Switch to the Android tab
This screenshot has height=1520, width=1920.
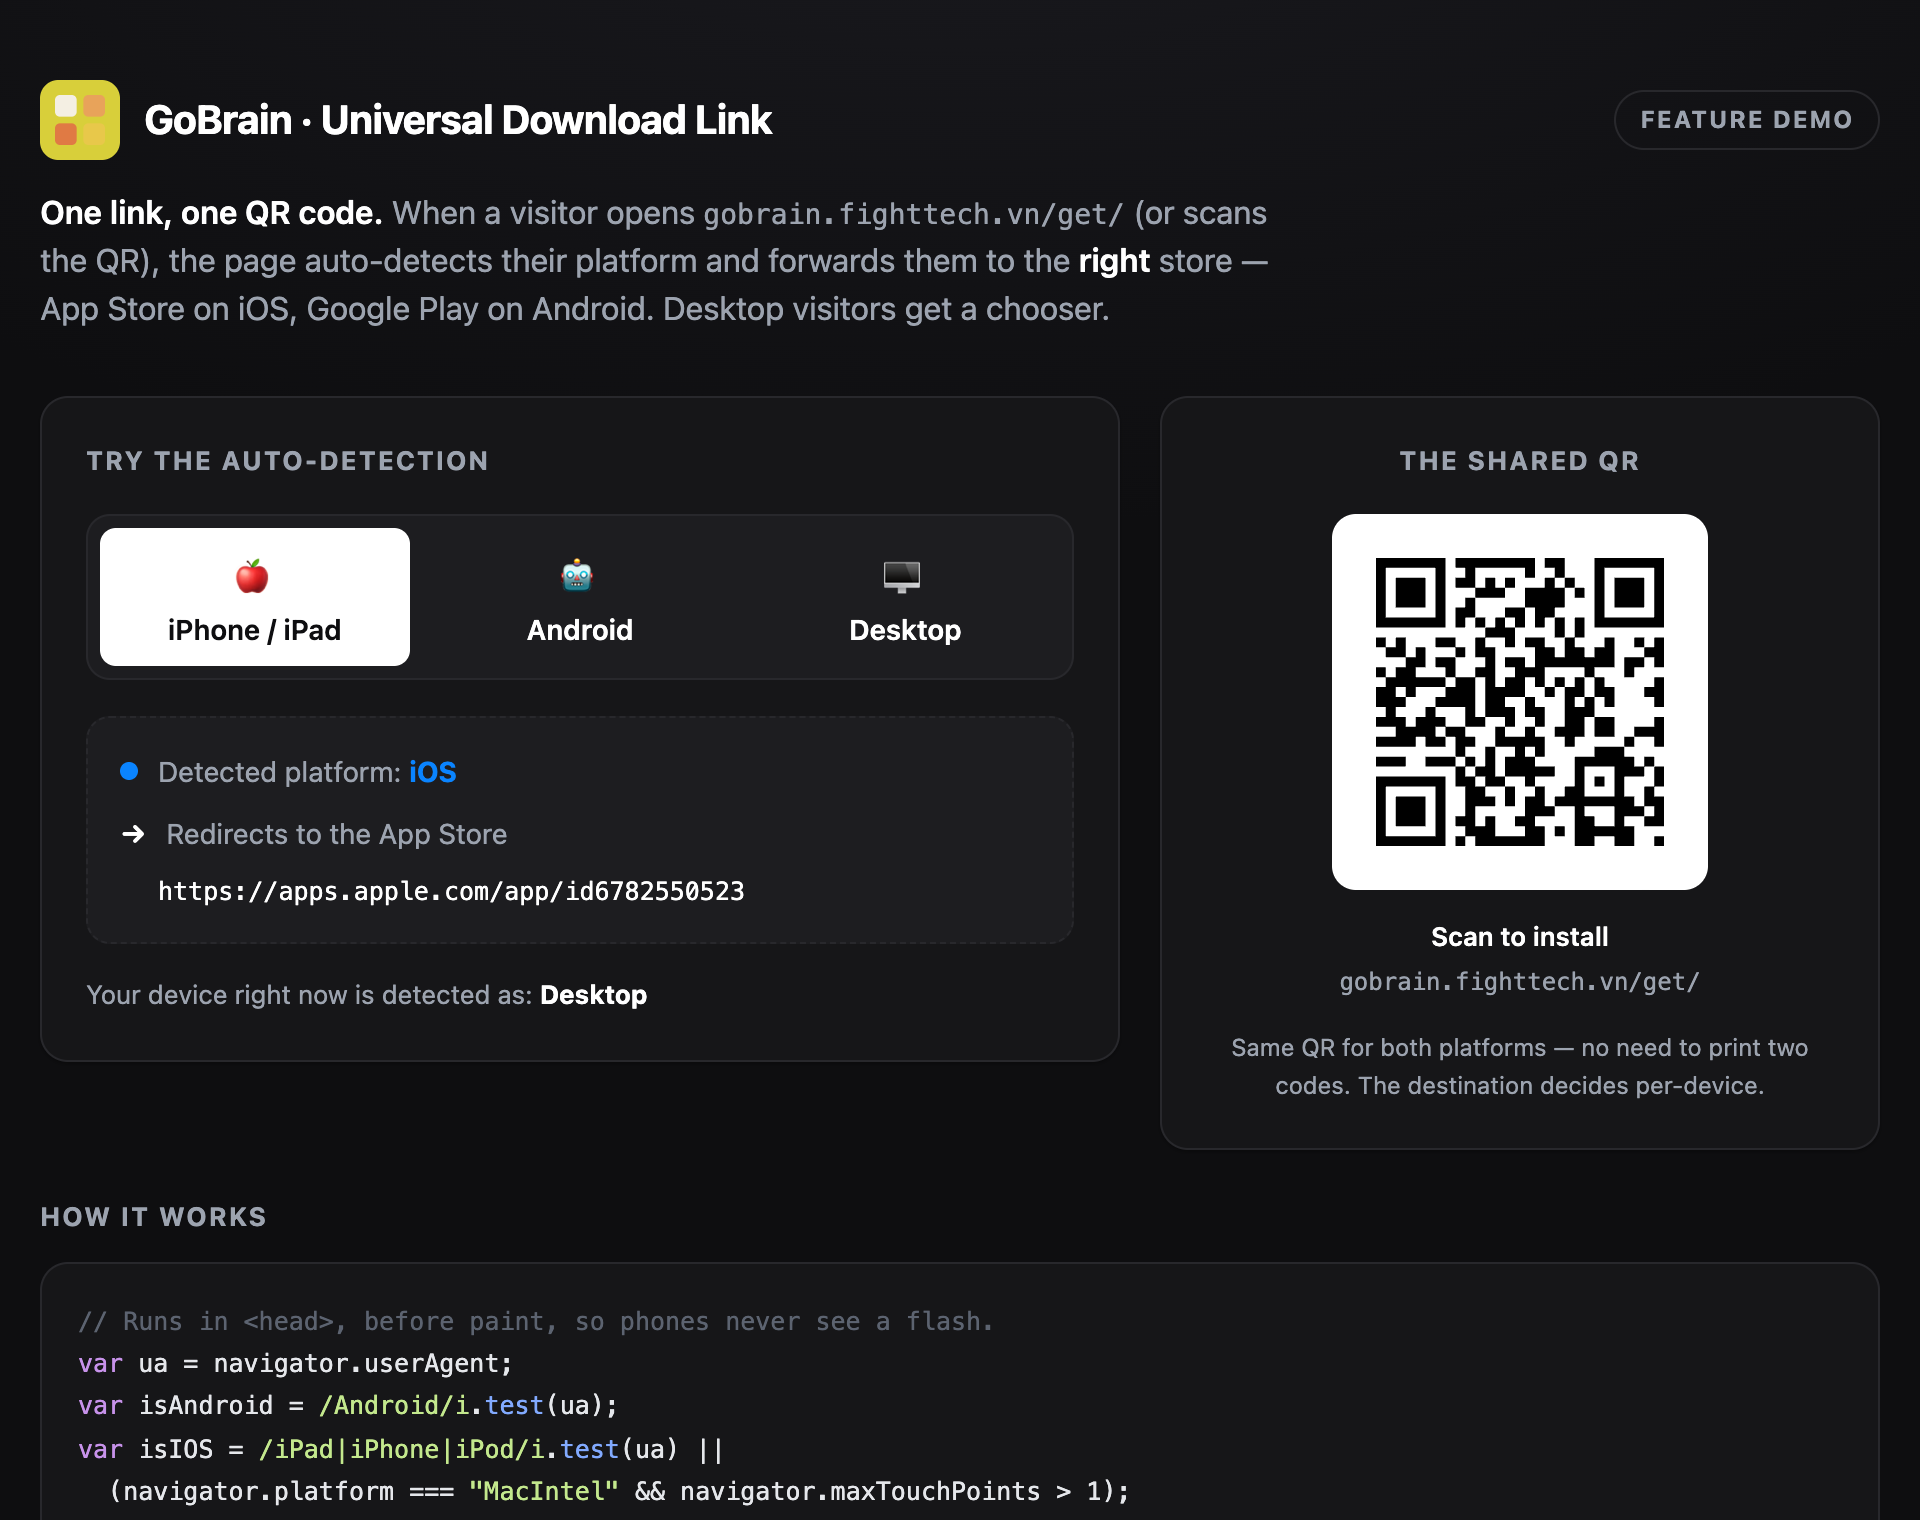coord(580,597)
